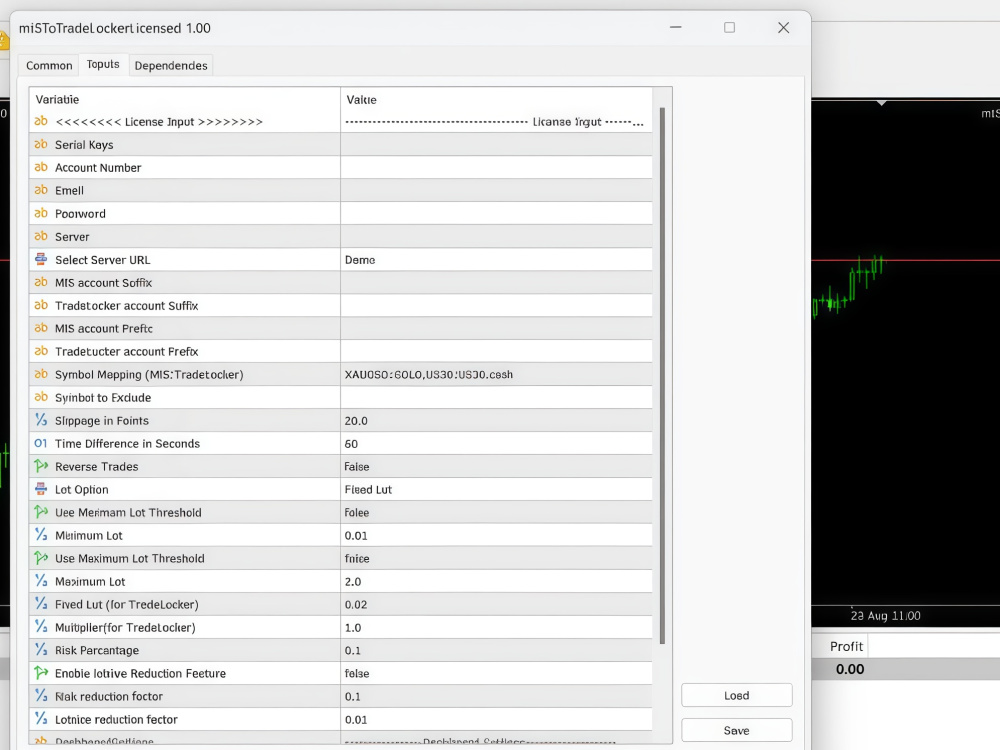Click the string icon beside MIS account Preftc
The image size is (1000, 750).
[x=41, y=328]
